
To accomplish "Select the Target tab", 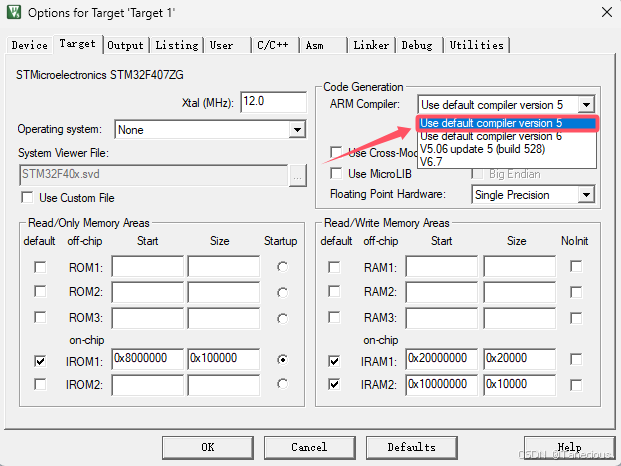I will pyautogui.click(x=78, y=44).
